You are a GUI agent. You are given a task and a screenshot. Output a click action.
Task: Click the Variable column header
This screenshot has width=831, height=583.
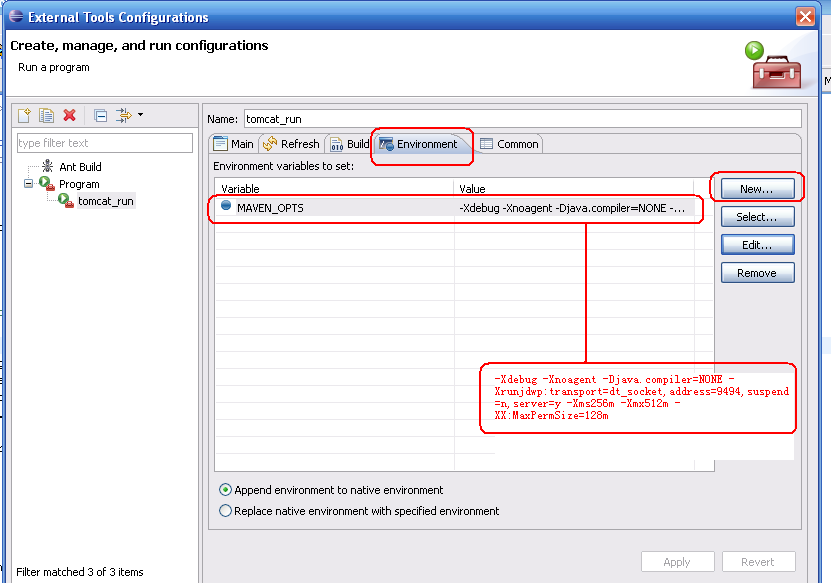pyautogui.click(x=334, y=189)
